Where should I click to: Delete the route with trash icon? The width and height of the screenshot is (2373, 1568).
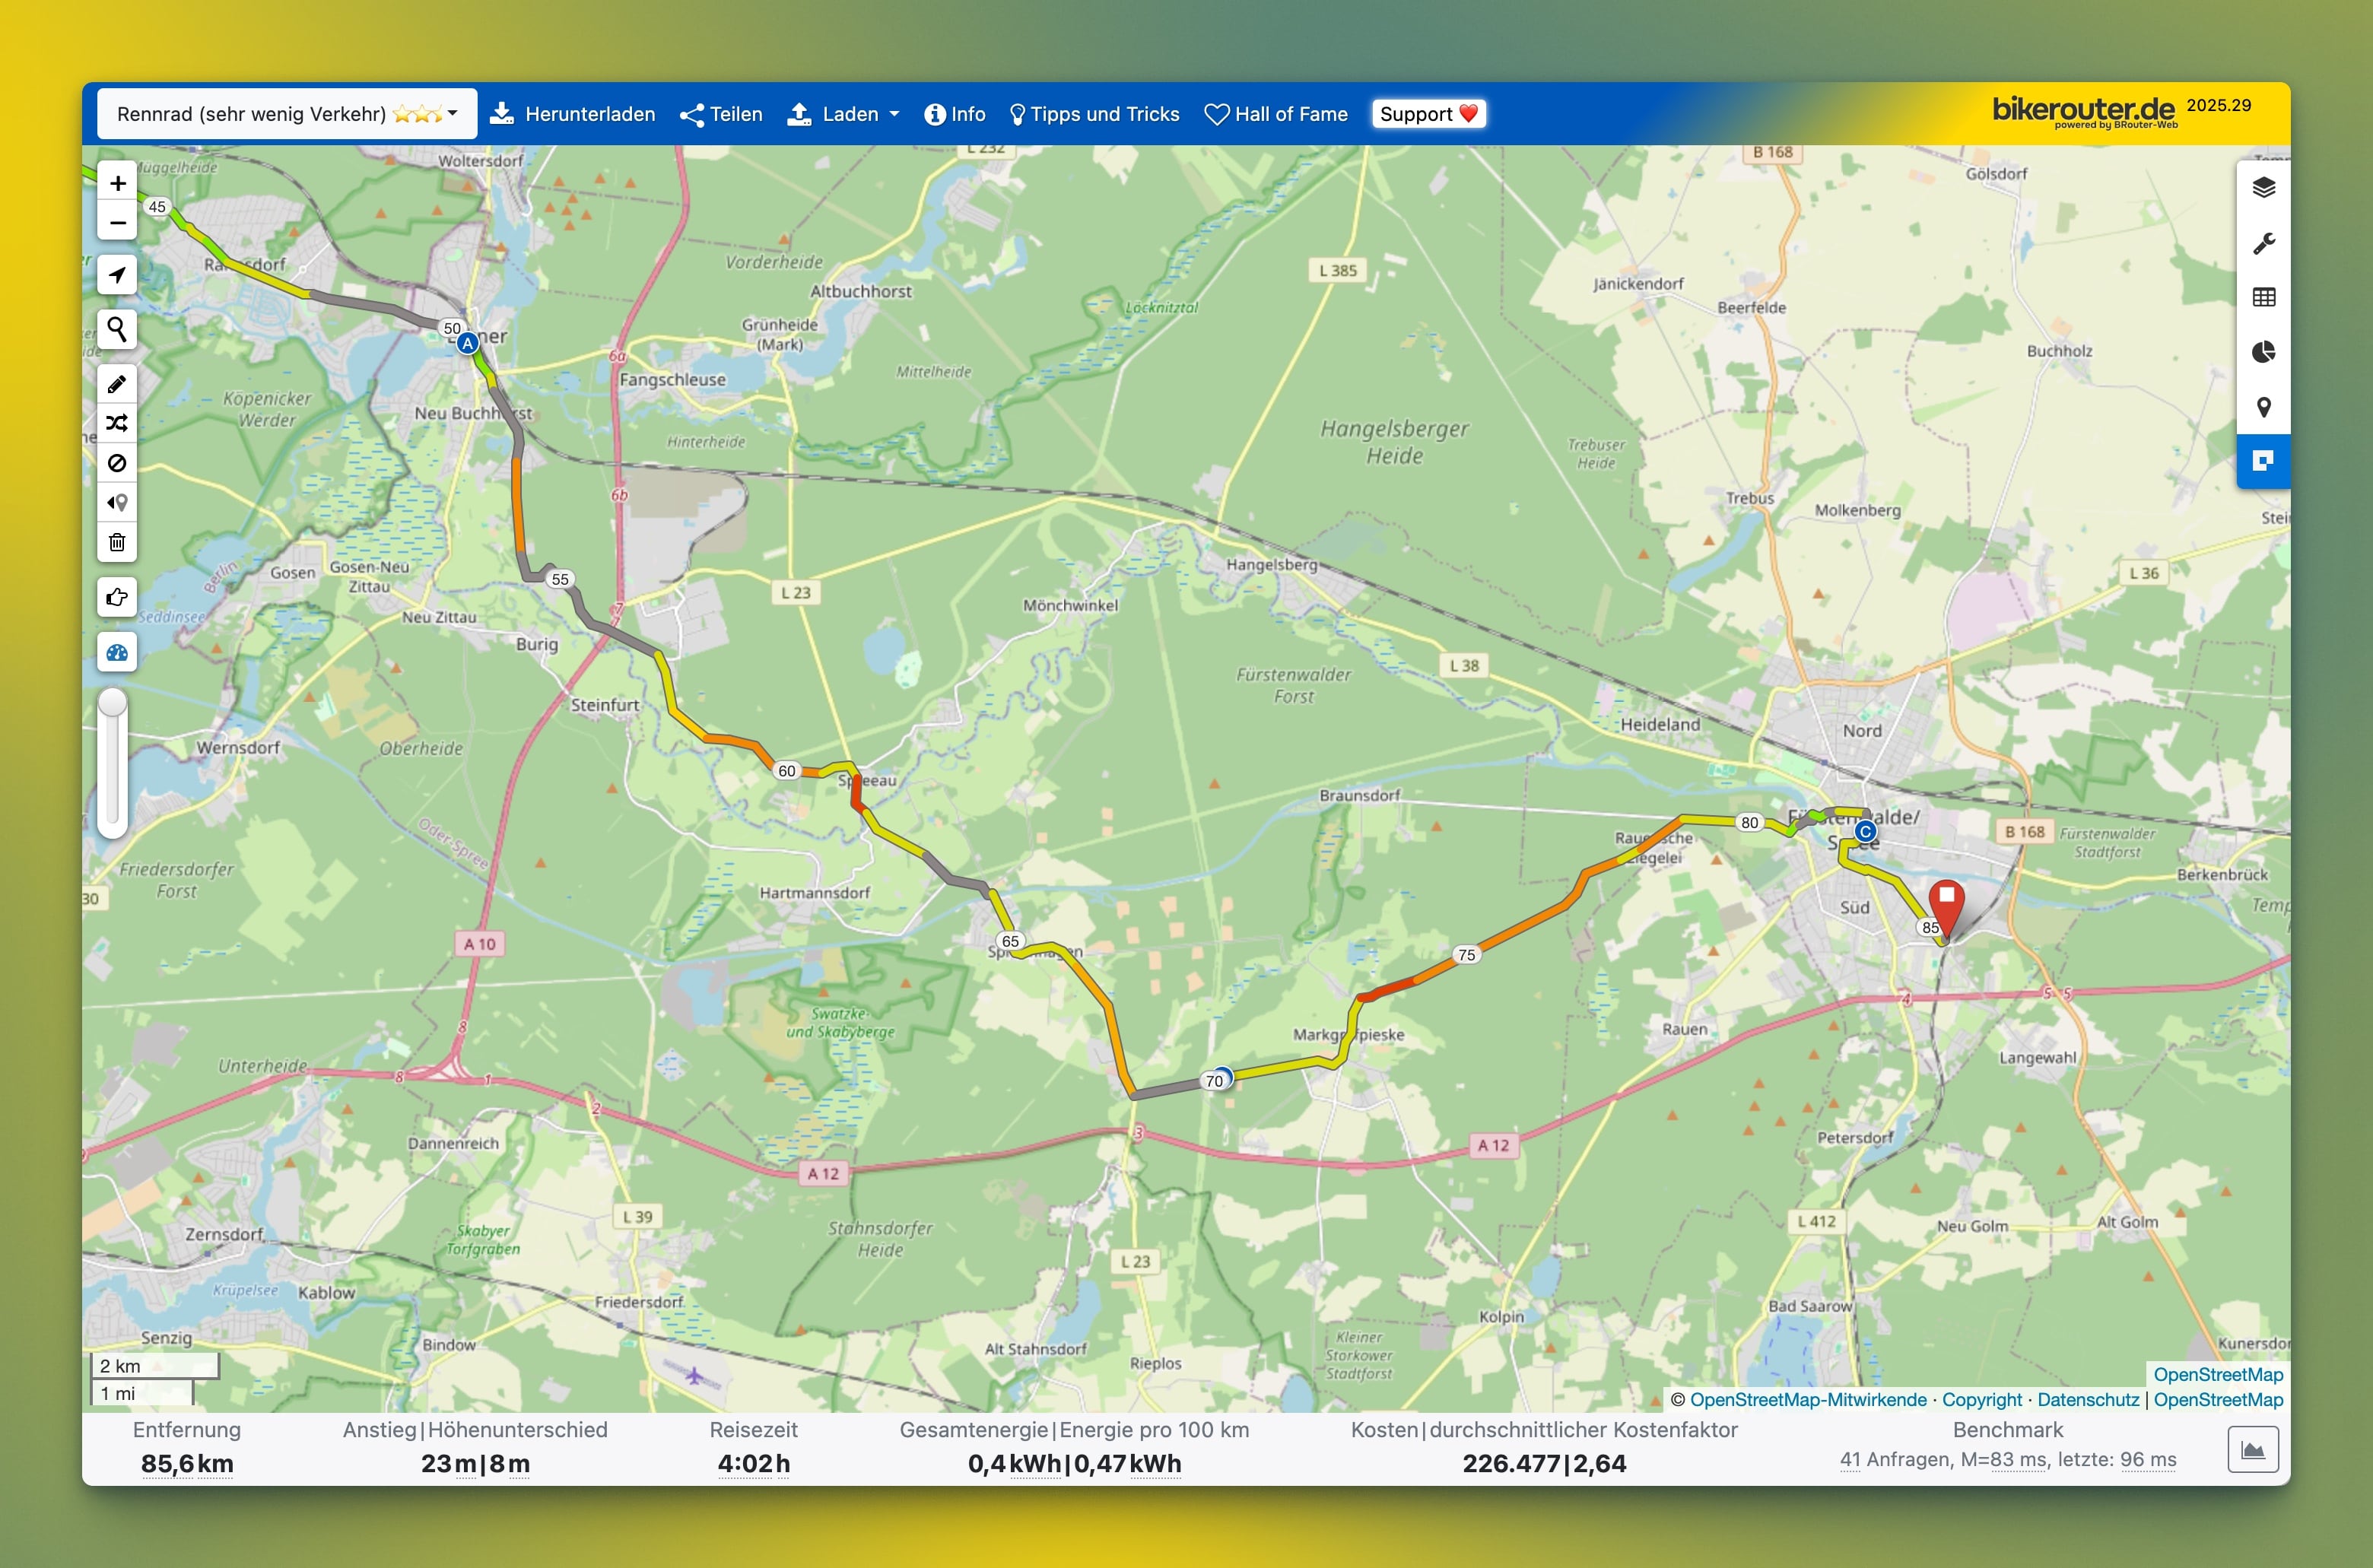point(117,542)
